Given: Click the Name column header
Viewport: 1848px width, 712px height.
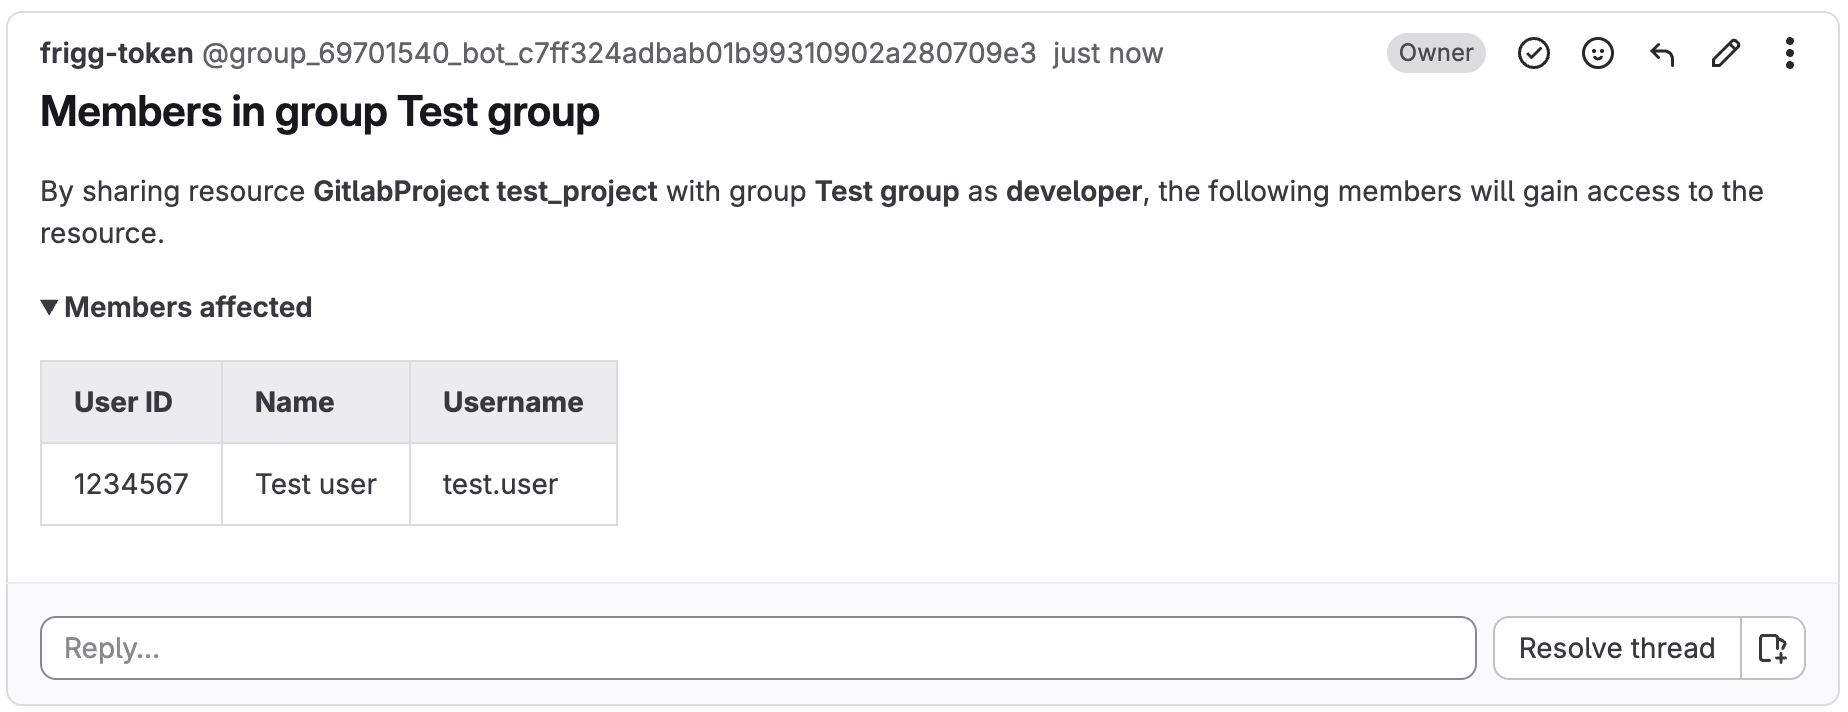Looking at the screenshot, I should [x=294, y=402].
